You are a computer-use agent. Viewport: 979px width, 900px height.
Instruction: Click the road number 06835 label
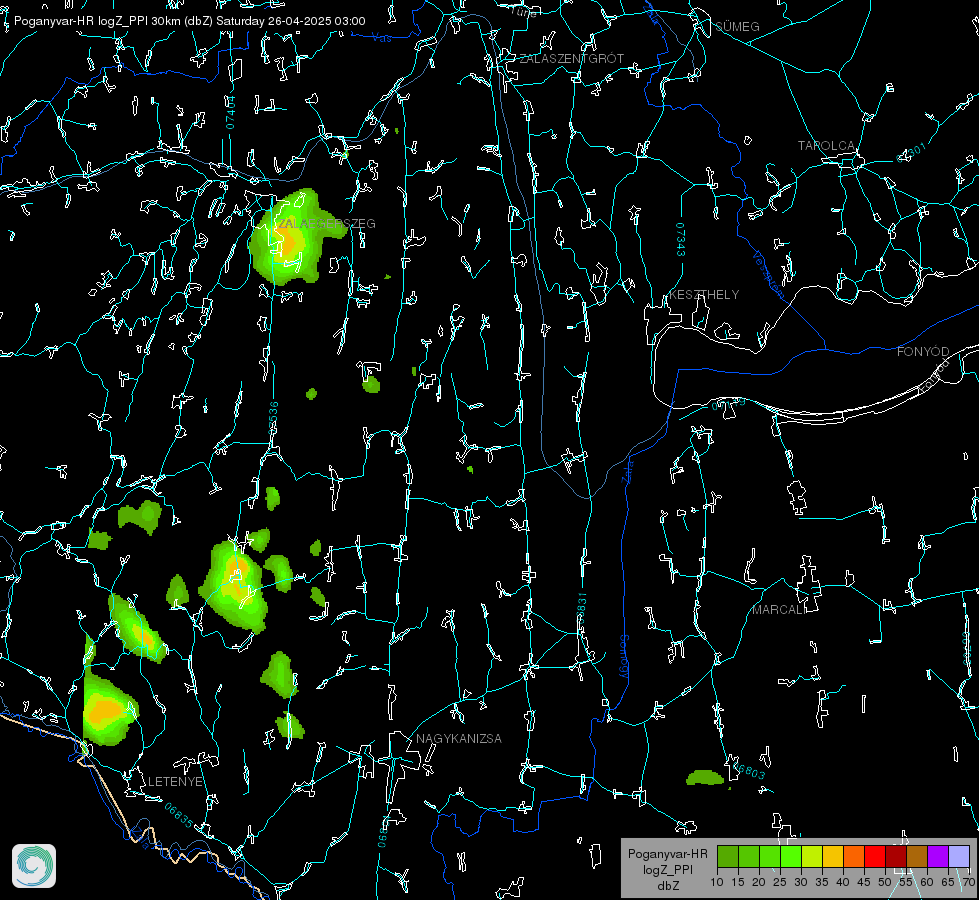179,815
